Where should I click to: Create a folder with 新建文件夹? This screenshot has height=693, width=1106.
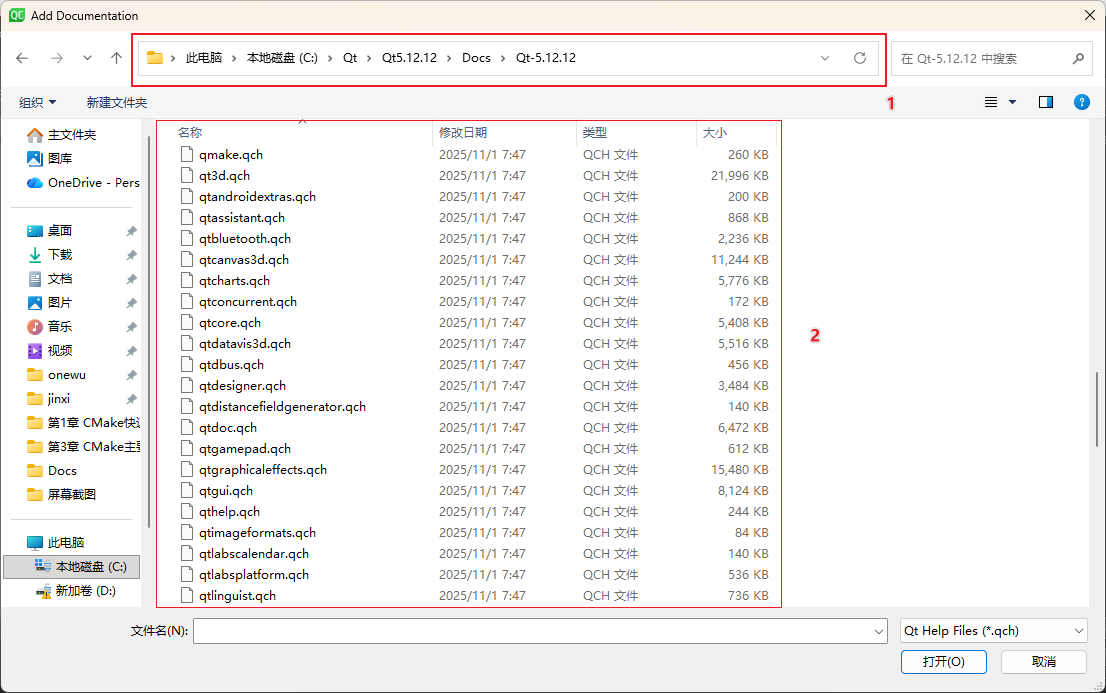point(116,103)
